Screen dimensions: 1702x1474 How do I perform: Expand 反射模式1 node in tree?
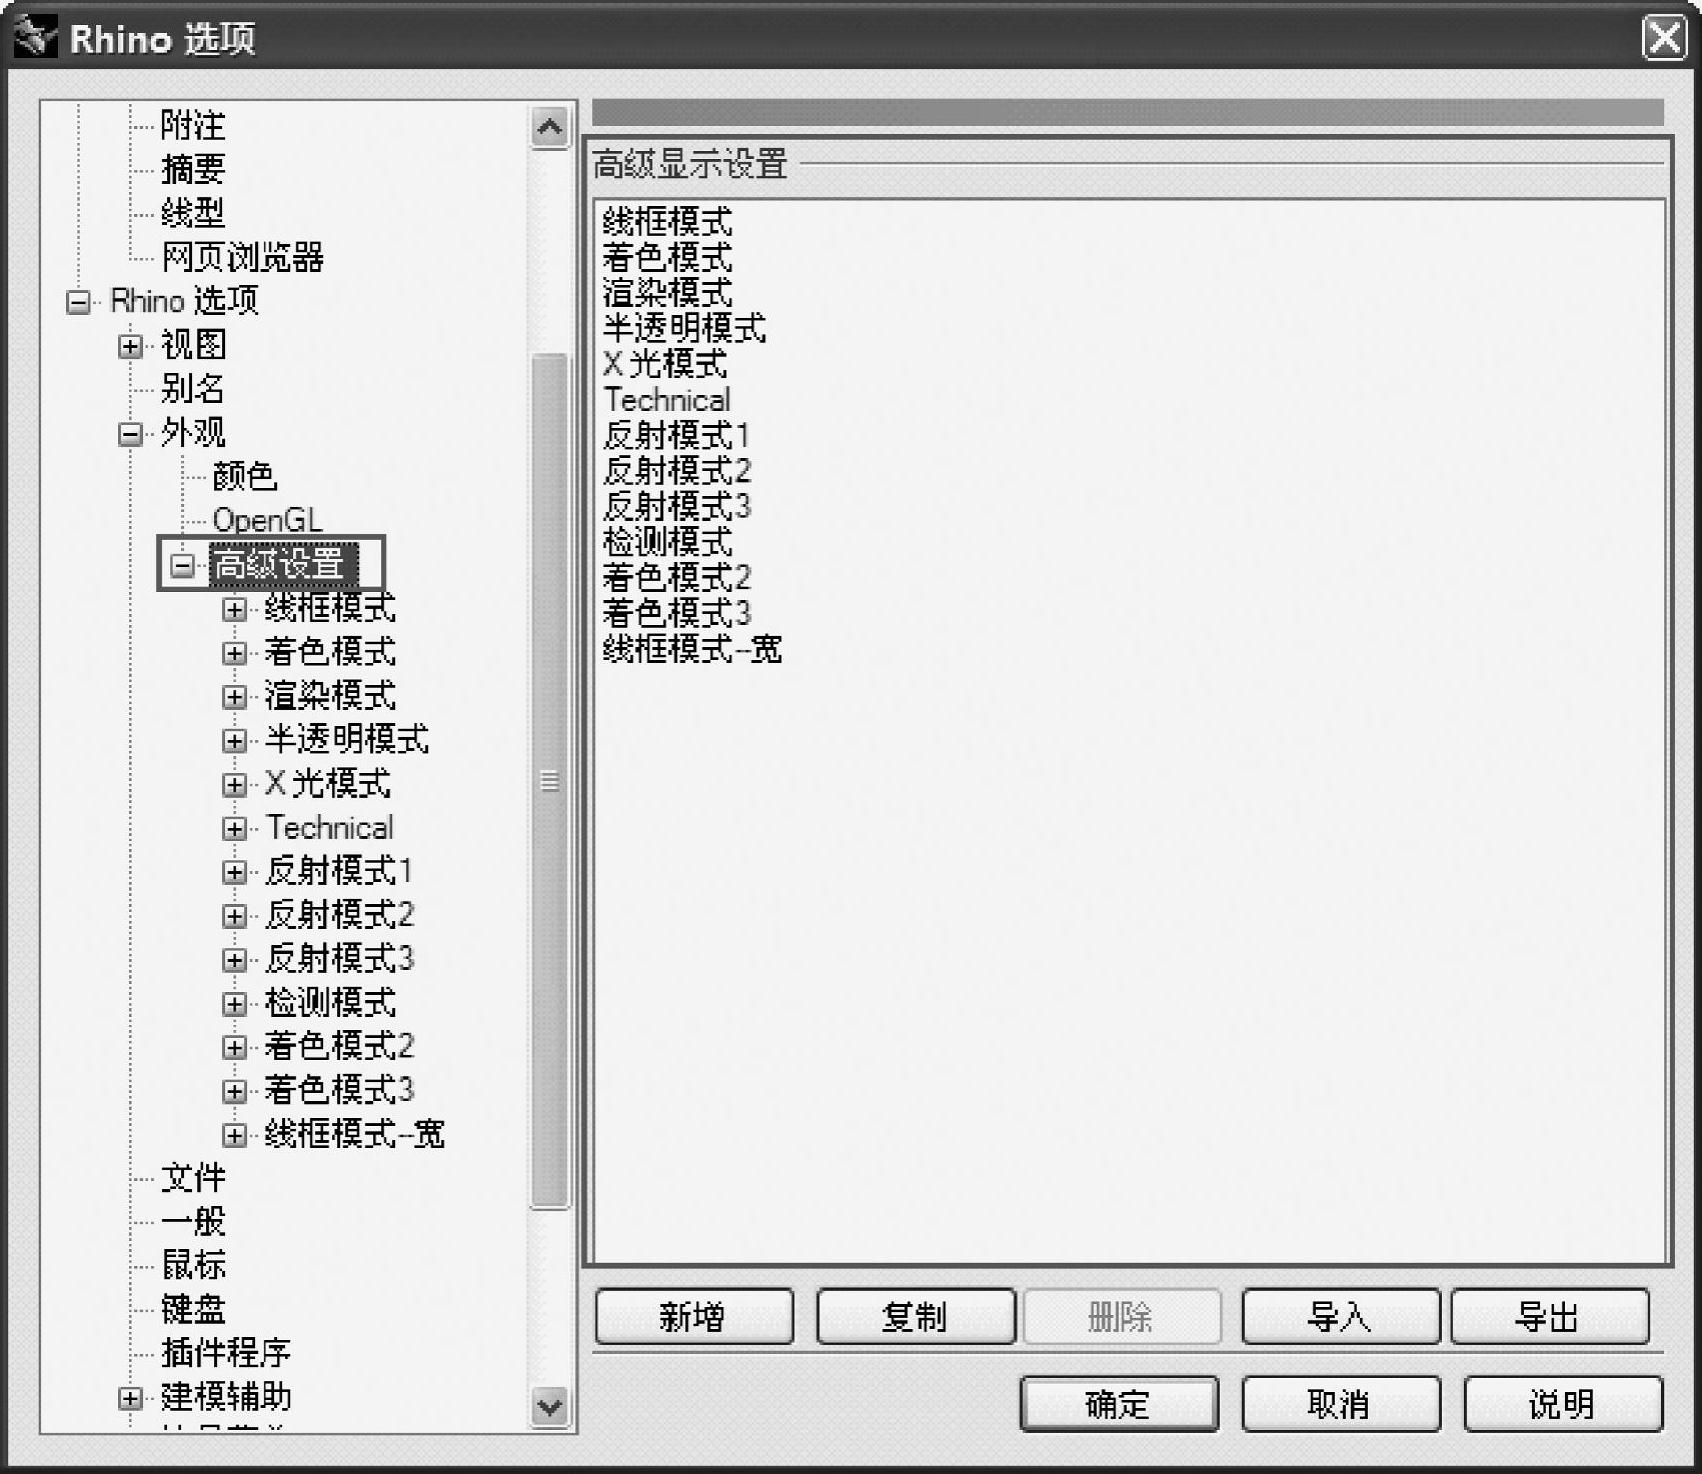234,872
